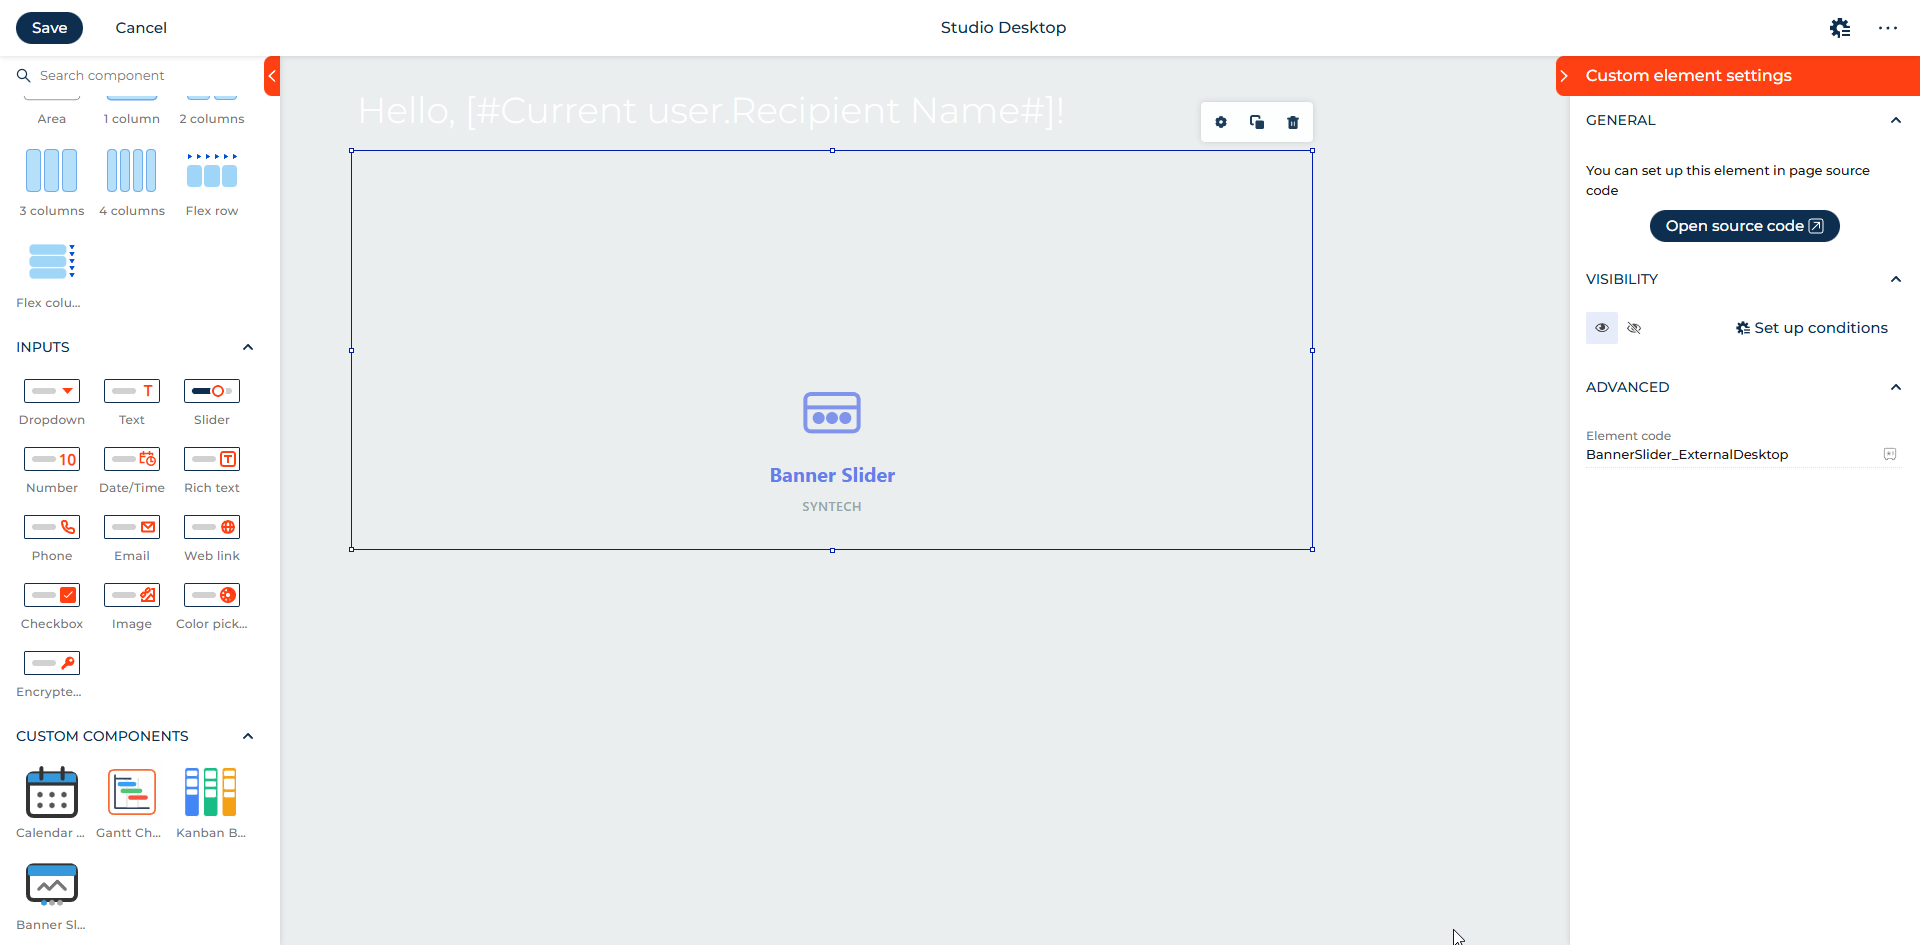Open element settings gear in floating toolbar
The image size is (1920, 945).
1220,122
